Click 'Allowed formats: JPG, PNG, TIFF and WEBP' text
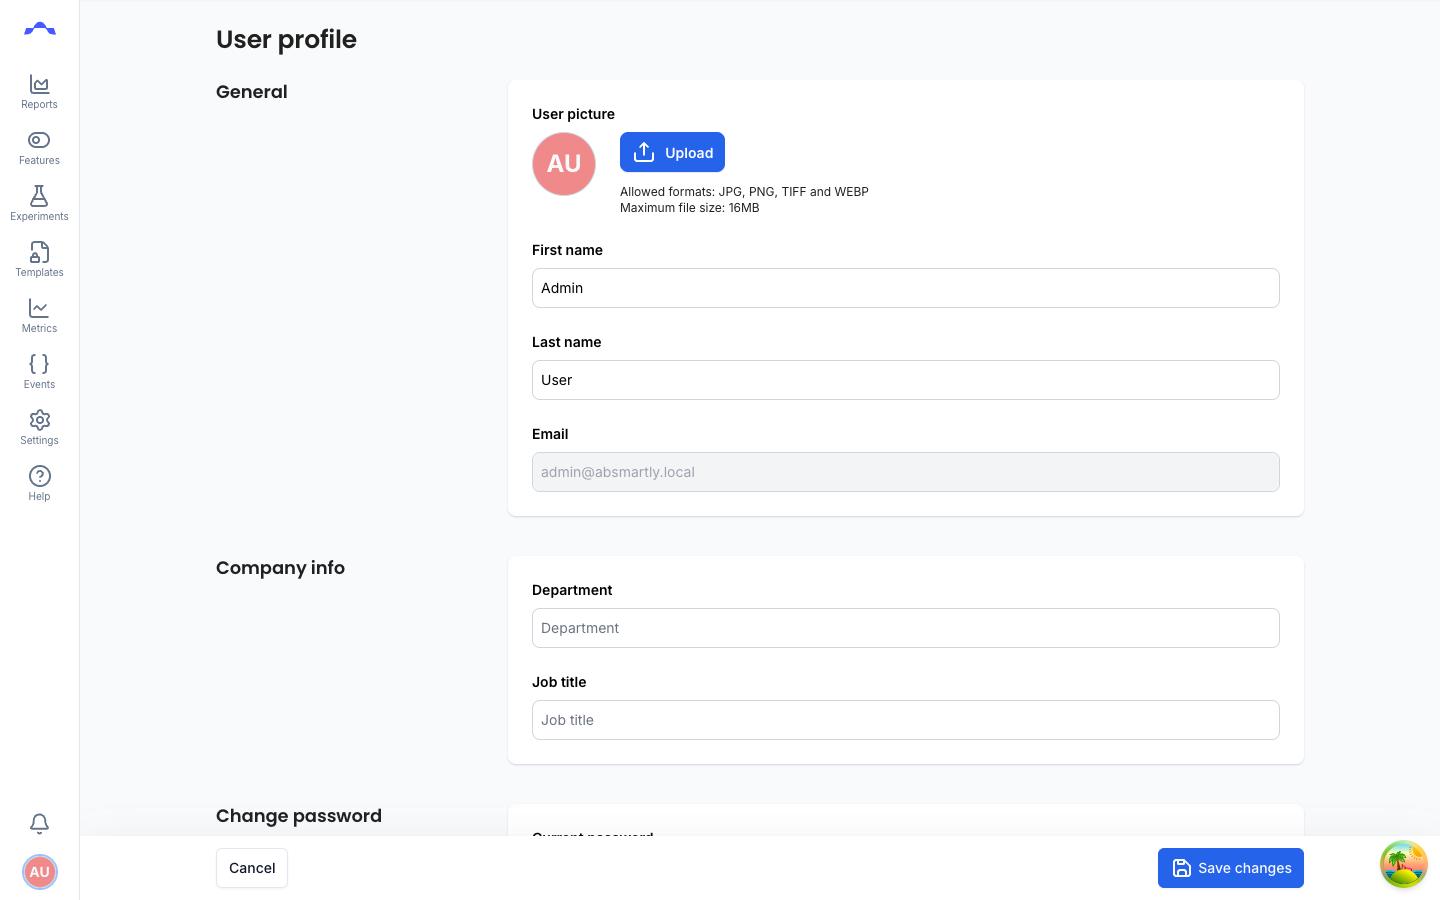The height and width of the screenshot is (900, 1440). coord(744,192)
